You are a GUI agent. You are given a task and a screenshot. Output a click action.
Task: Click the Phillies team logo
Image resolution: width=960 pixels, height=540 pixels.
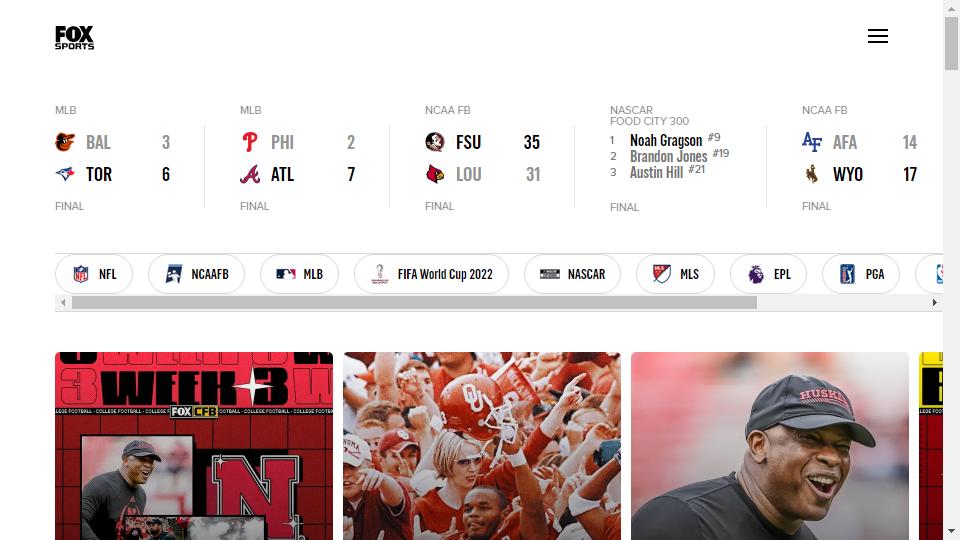tap(250, 142)
